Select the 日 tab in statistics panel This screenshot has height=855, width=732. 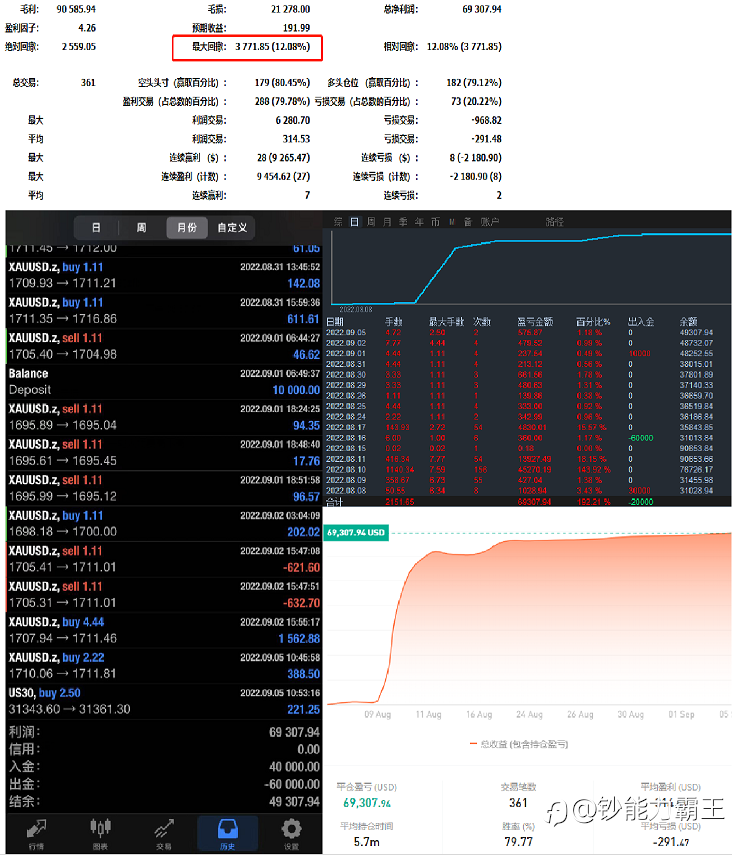(x=355, y=221)
